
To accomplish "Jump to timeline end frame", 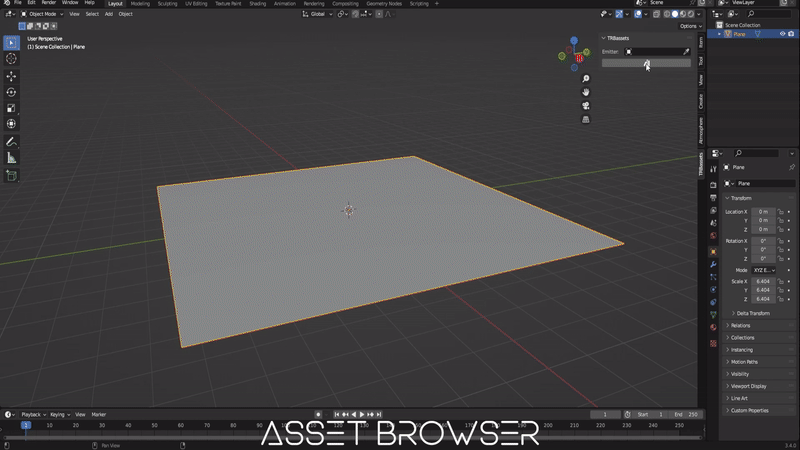I will 379,414.
